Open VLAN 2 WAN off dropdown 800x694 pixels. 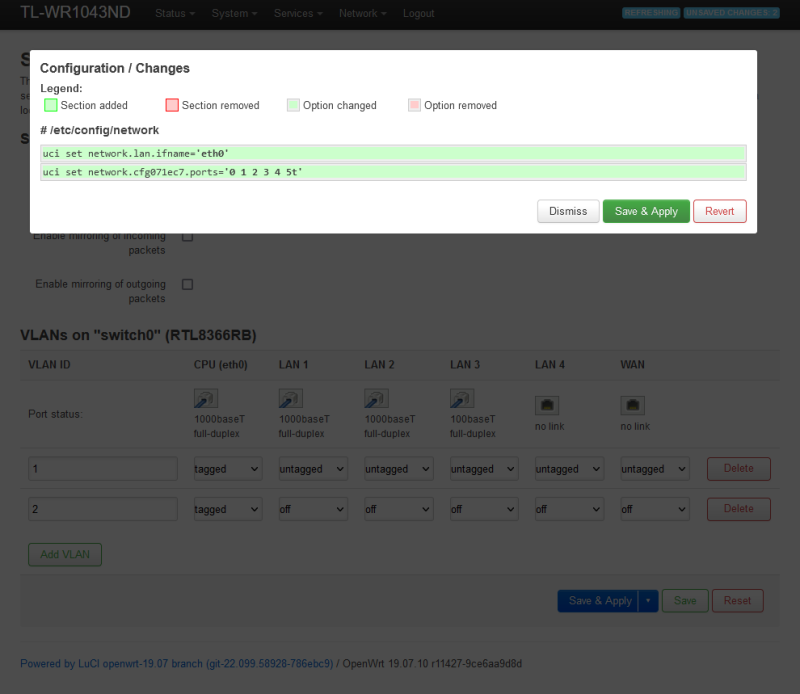655,509
